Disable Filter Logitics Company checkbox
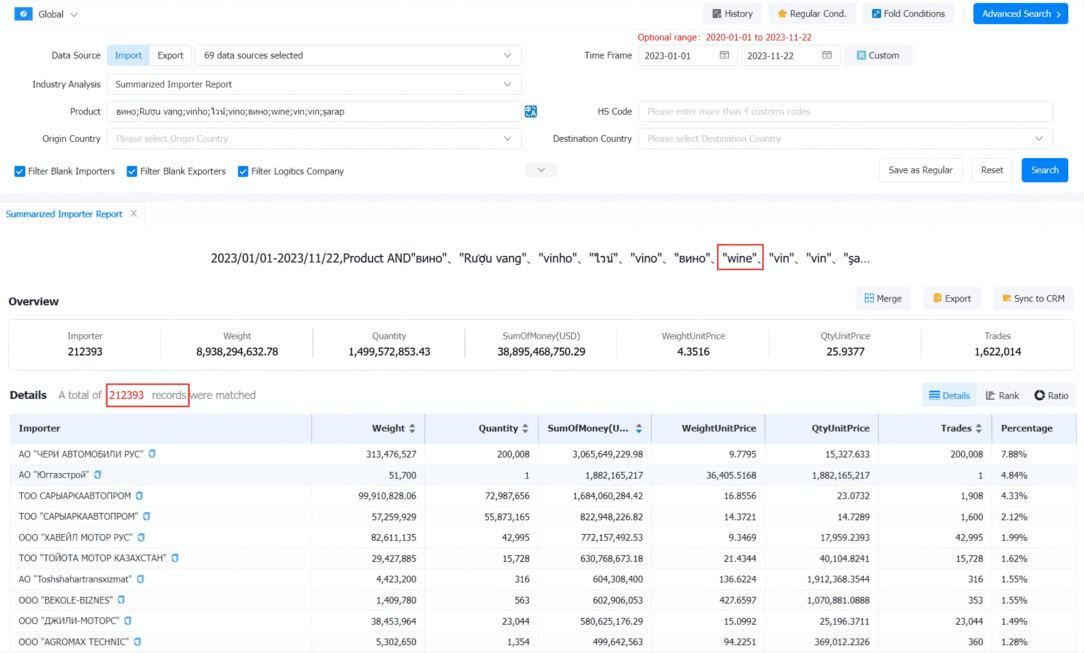 tap(243, 171)
